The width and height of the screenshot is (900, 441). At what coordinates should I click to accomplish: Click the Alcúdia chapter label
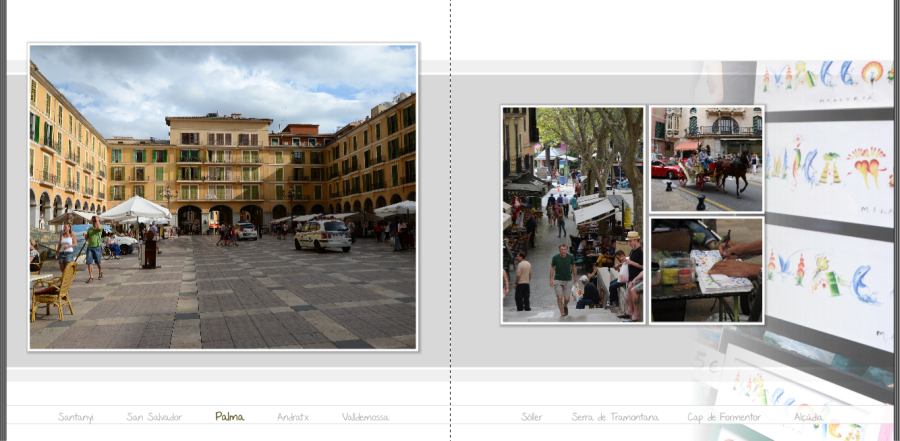click(808, 417)
